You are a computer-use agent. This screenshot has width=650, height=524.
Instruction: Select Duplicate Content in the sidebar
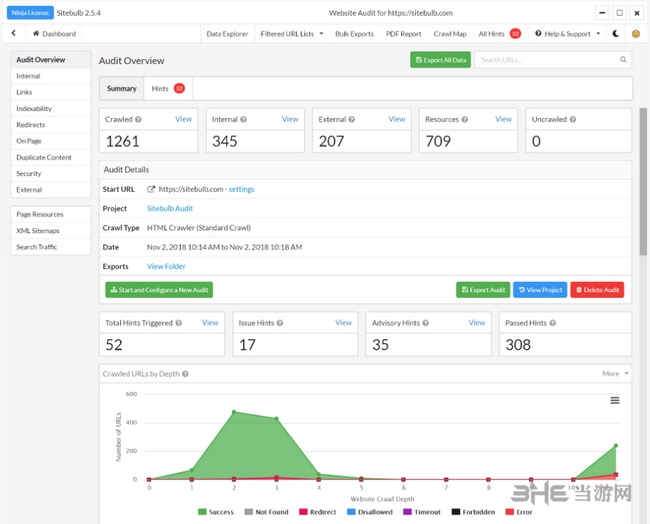[51, 157]
